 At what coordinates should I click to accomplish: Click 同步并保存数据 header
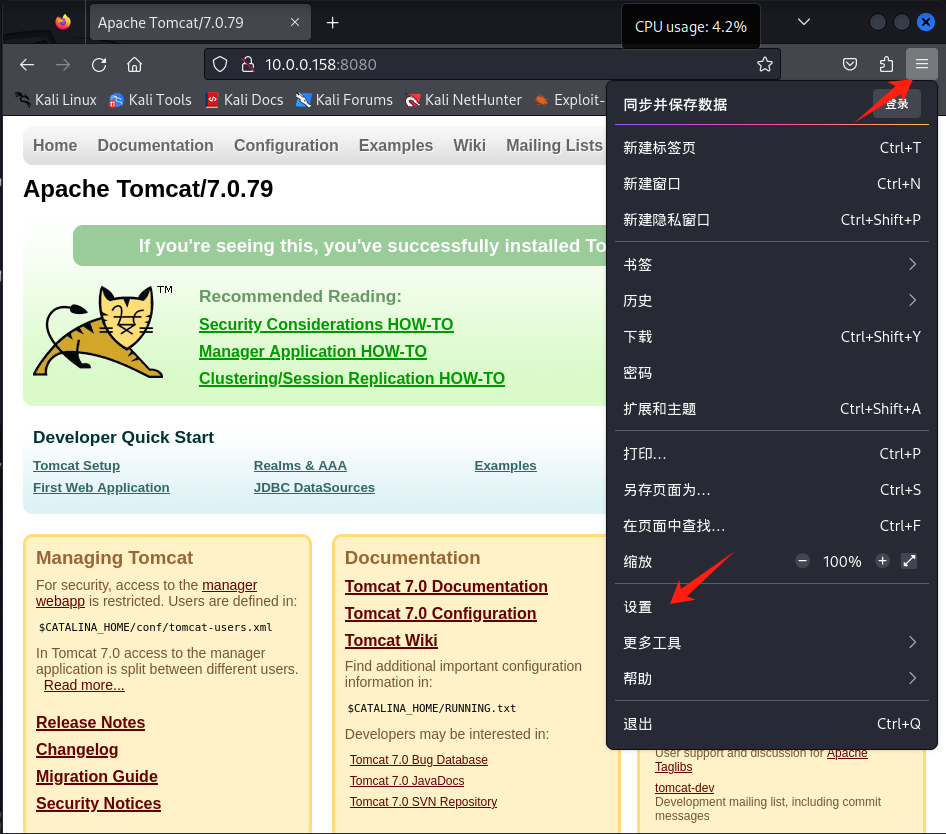point(675,104)
